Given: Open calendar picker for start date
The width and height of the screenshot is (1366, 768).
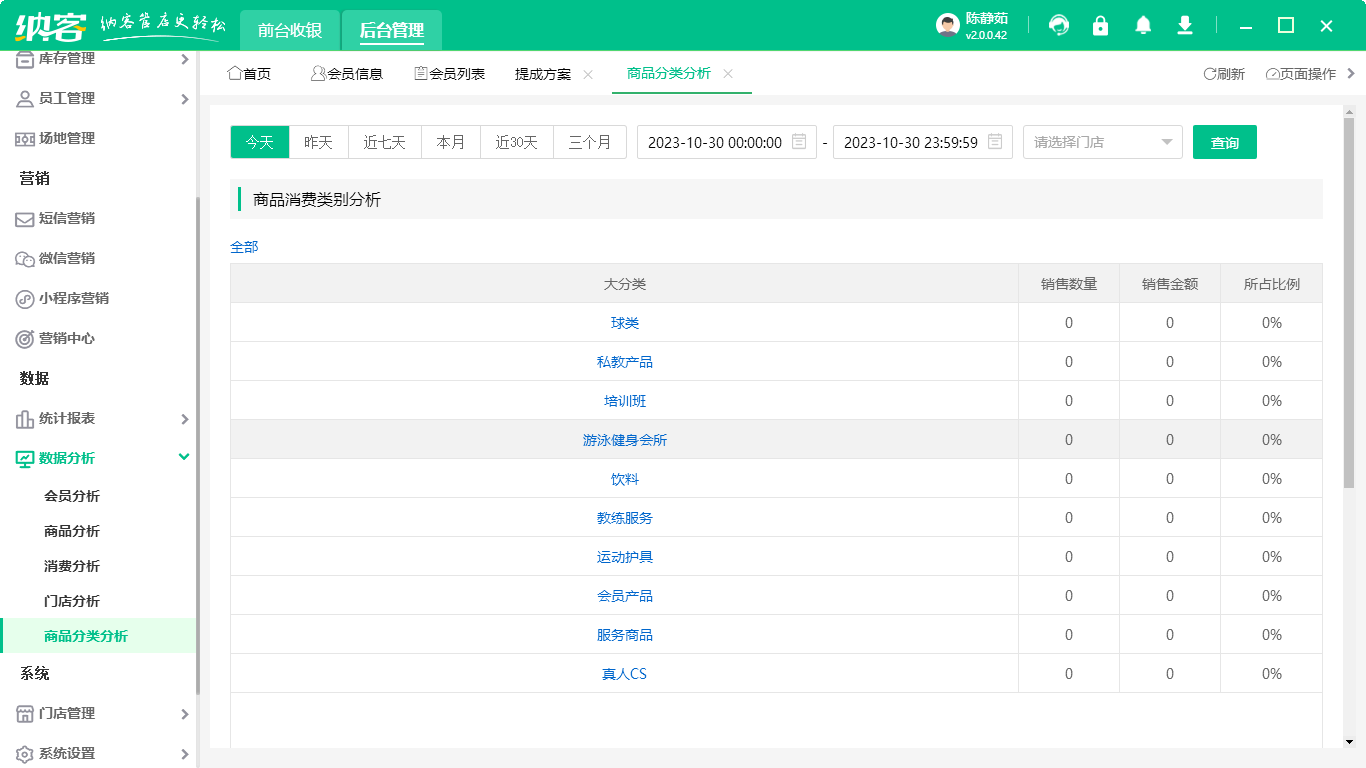Looking at the screenshot, I should coord(799,142).
